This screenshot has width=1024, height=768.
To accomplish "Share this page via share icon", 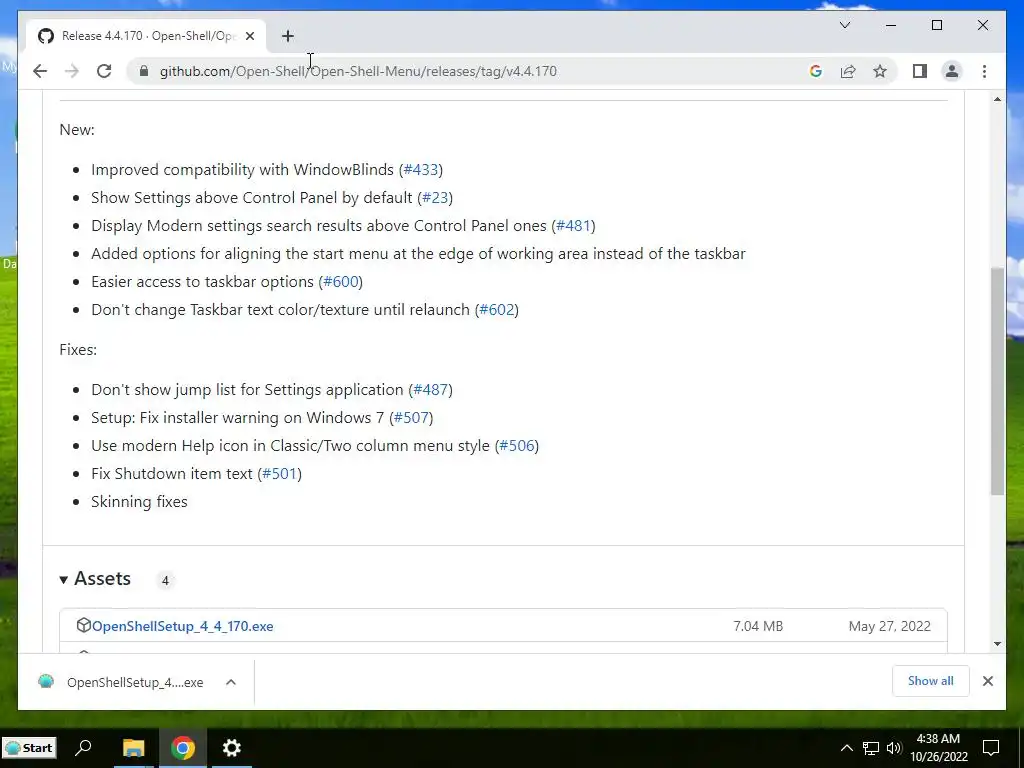I will click(848, 71).
